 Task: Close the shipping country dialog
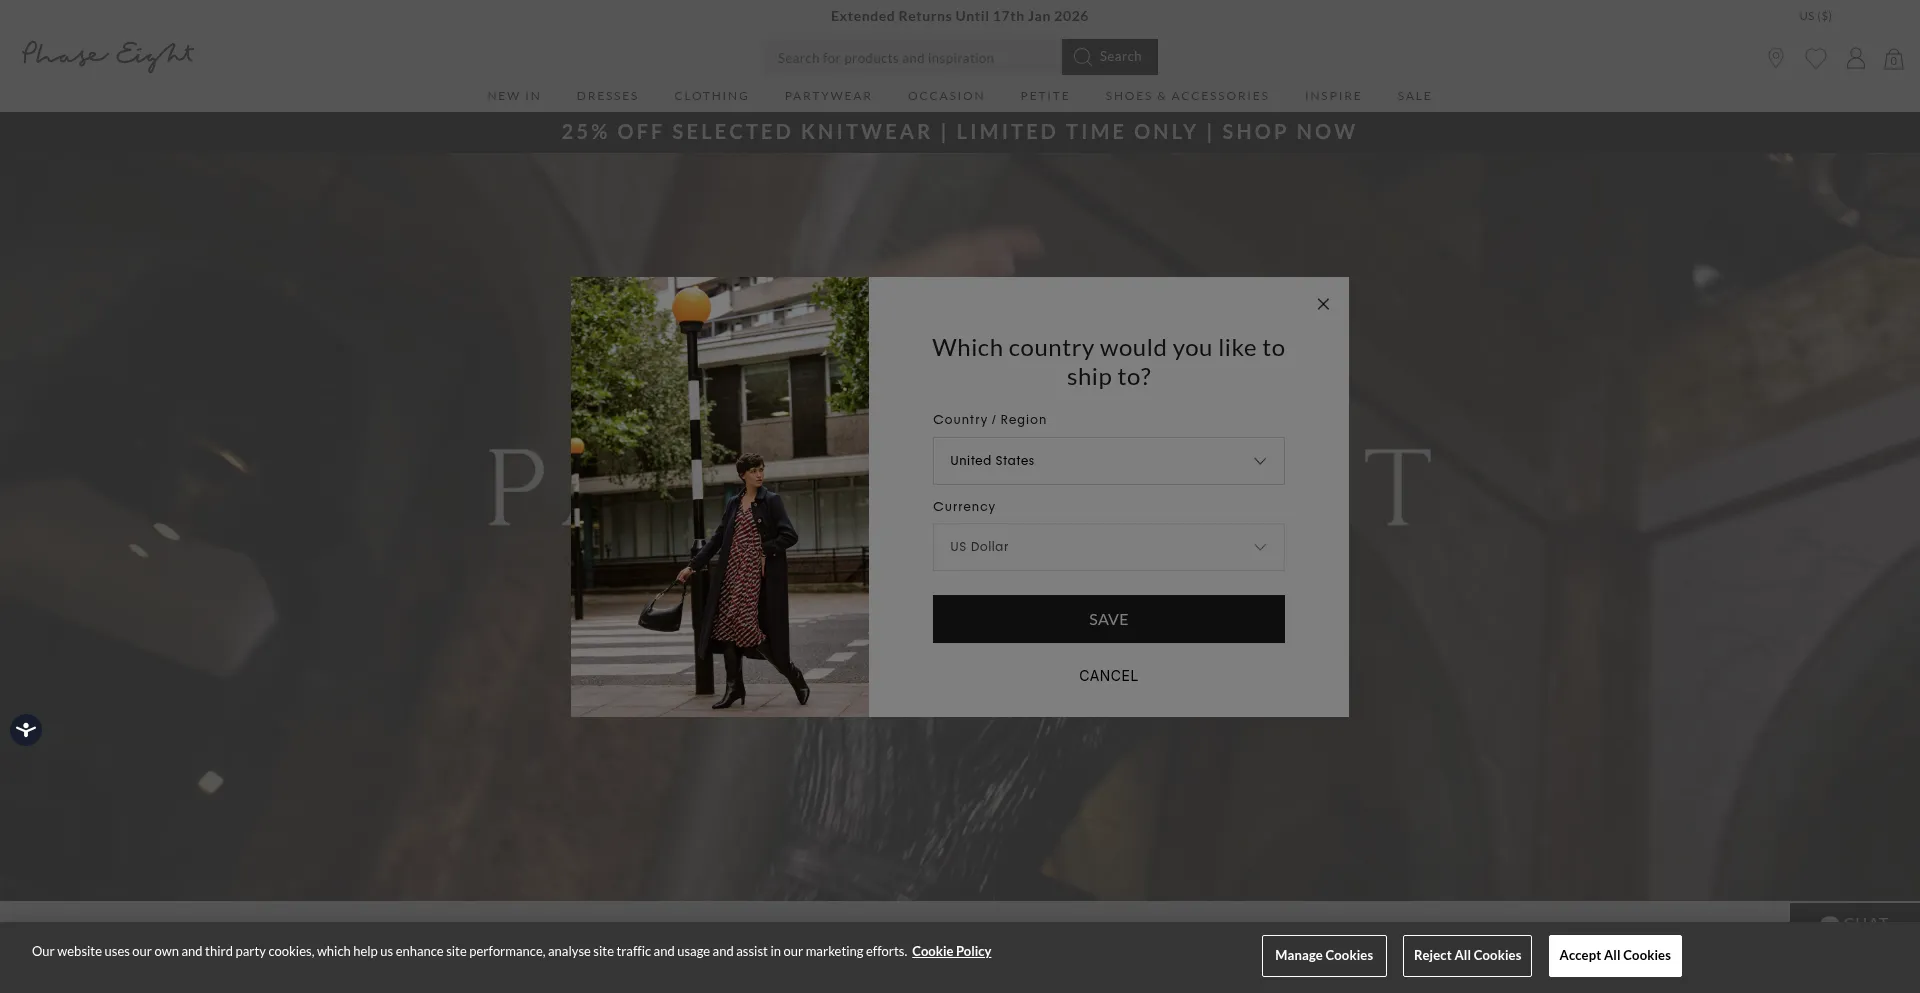(1323, 304)
